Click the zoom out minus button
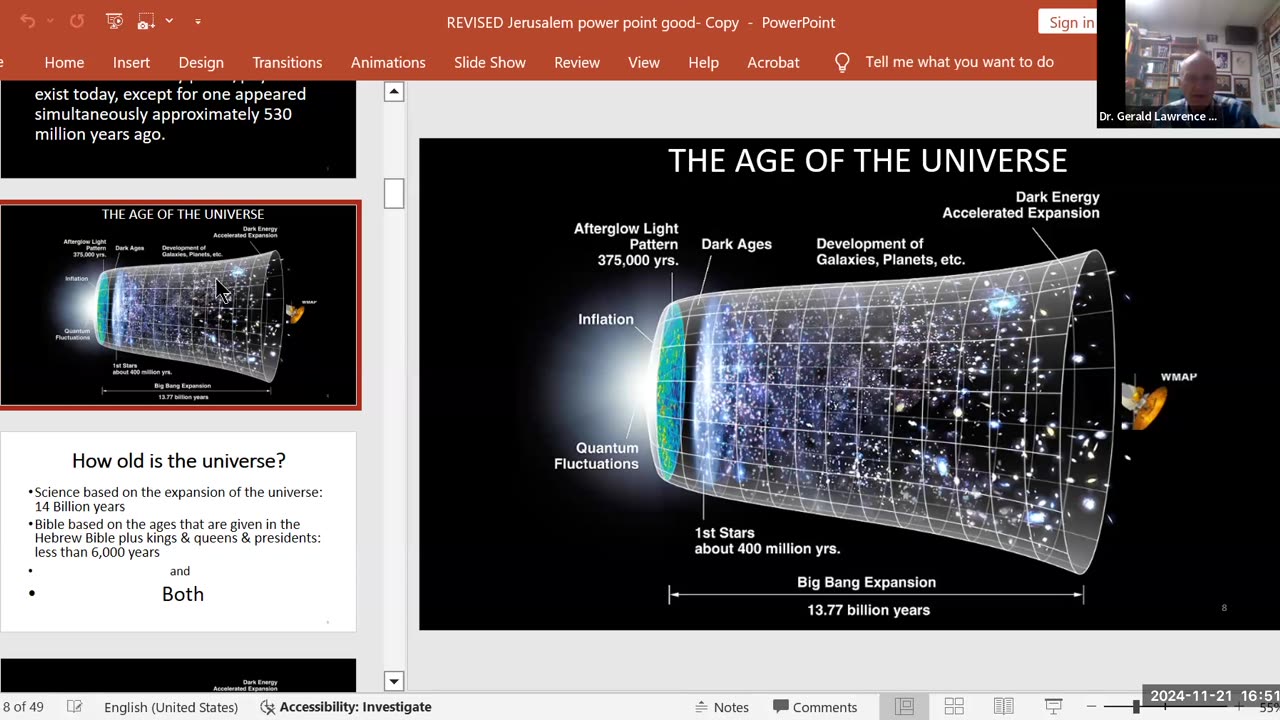1280x720 pixels. point(1091,707)
